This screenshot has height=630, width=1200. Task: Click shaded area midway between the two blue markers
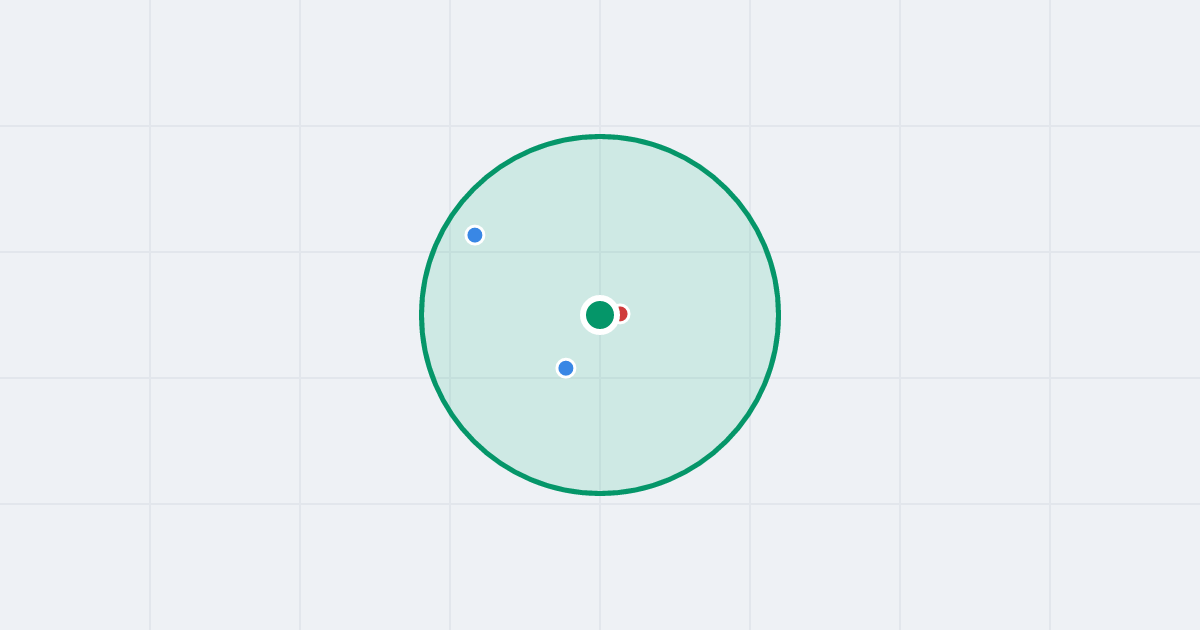(x=520, y=301)
